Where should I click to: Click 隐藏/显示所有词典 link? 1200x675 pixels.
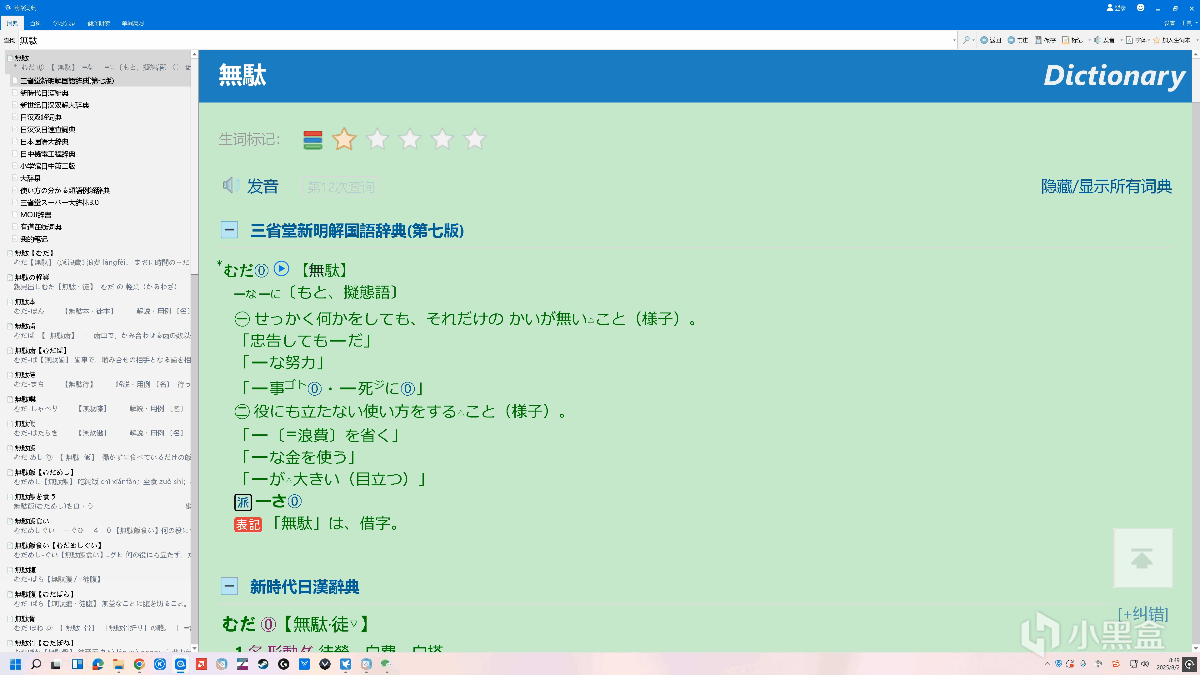tap(1106, 186)
